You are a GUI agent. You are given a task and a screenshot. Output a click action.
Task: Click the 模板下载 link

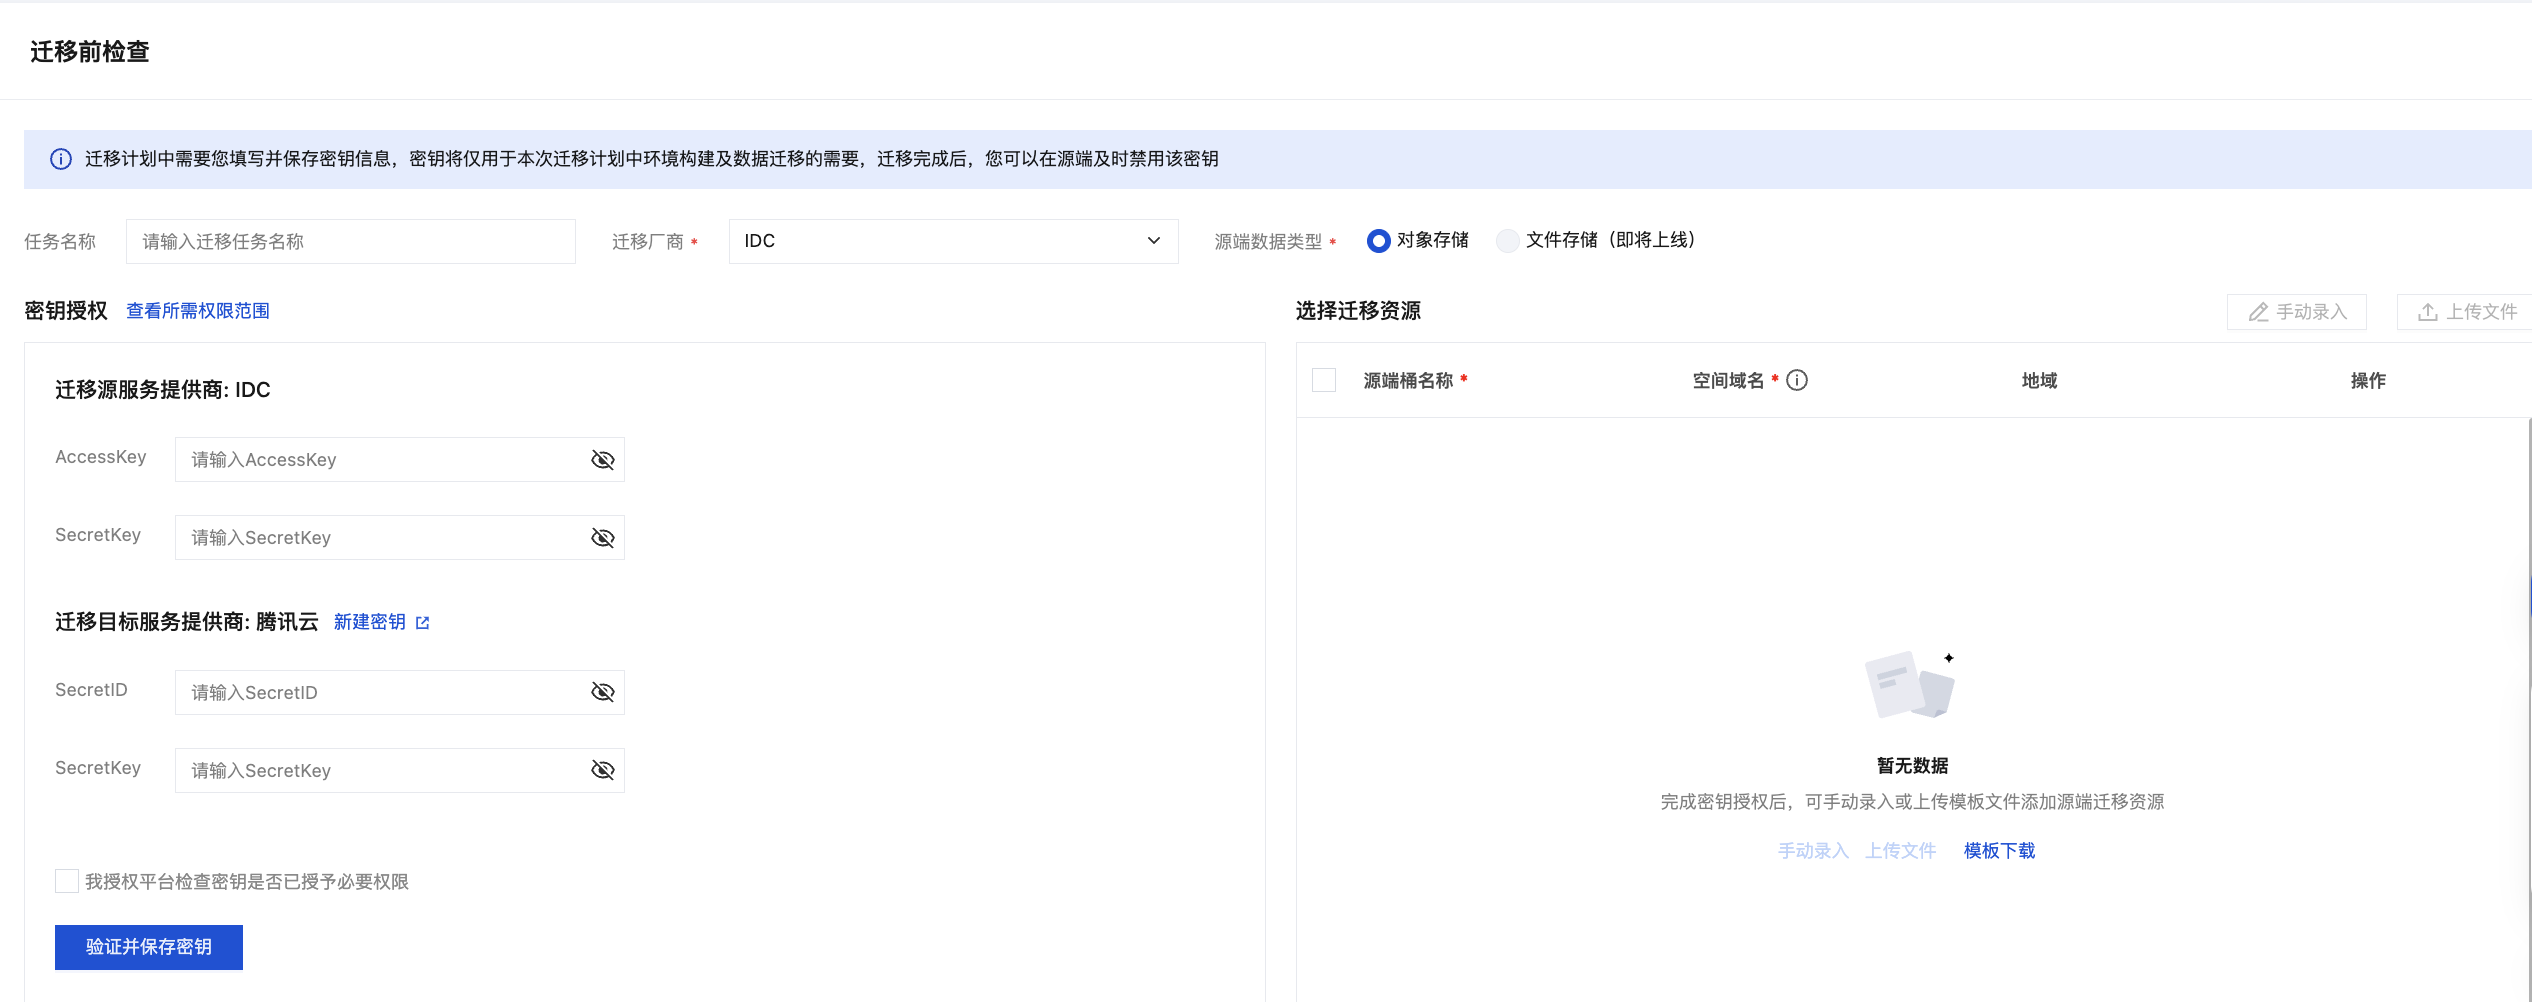point(1999,851)
